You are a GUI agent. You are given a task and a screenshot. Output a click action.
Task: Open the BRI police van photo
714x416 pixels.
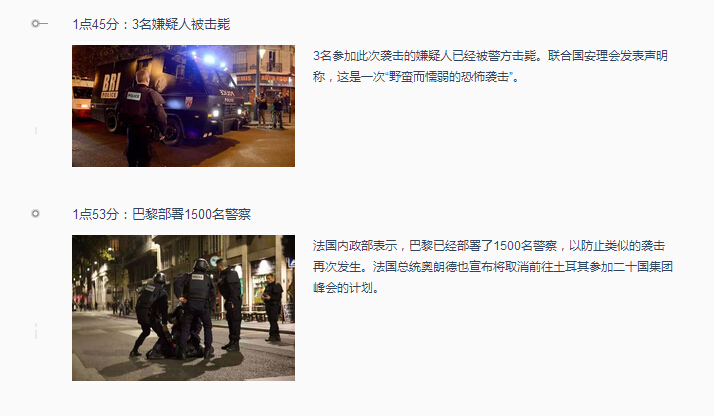click(x=184, y=106)
